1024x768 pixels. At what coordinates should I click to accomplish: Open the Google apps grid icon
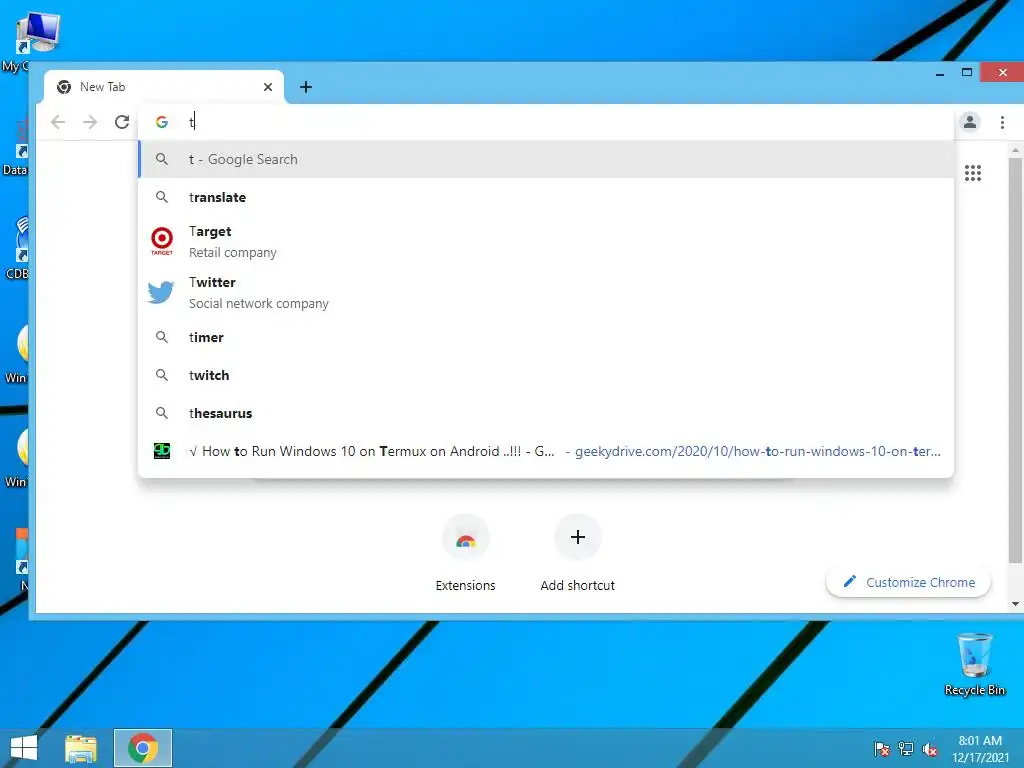[x=973, y=173]
